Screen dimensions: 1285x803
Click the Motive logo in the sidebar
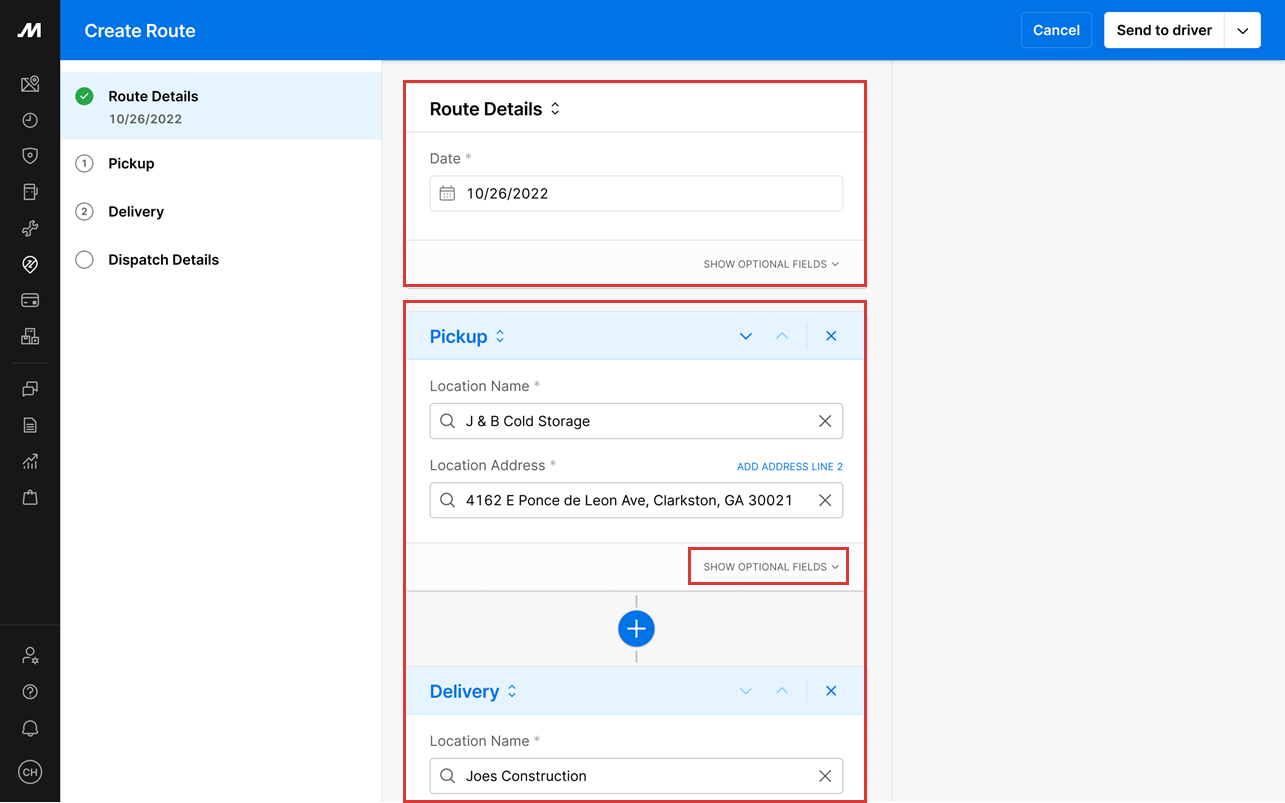click(30, 31)
